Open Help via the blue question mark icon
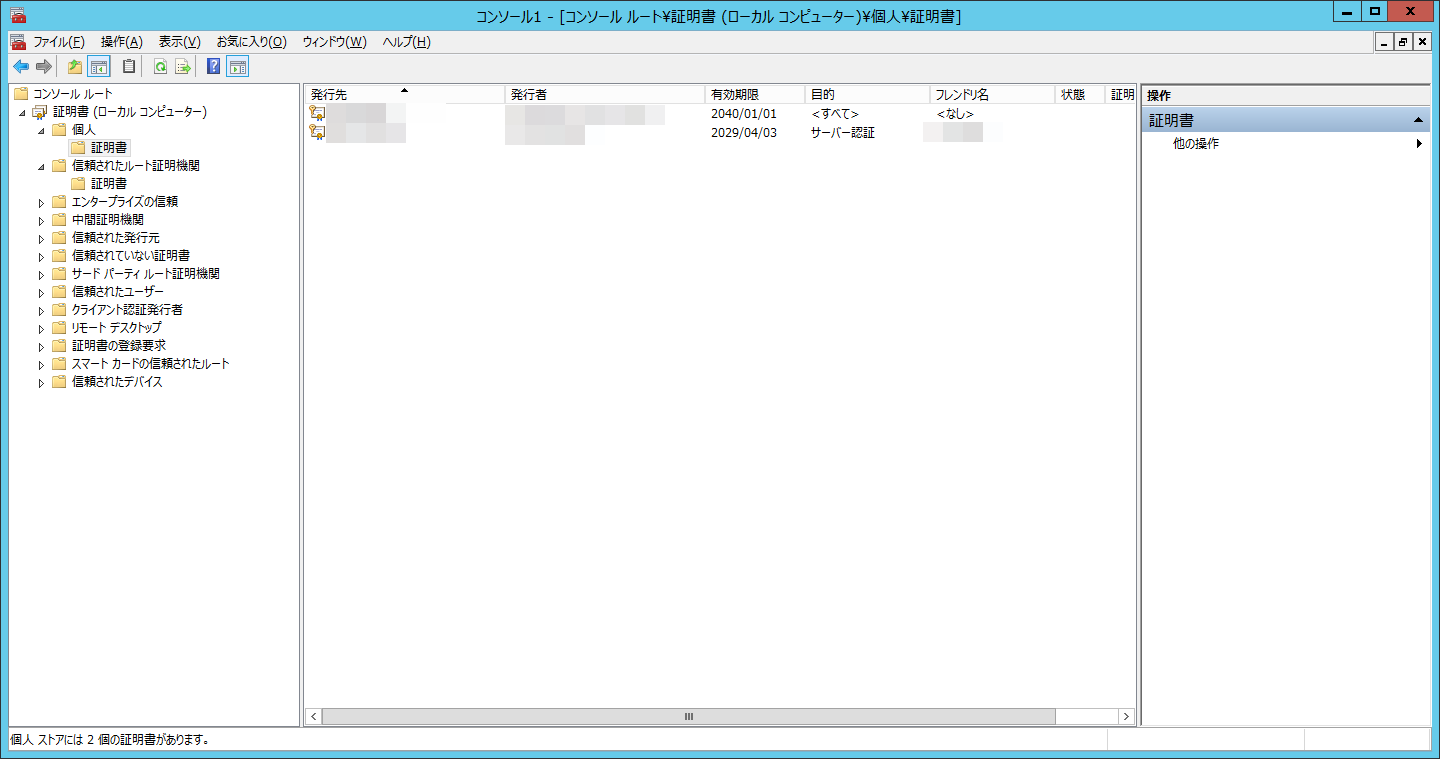This screenshot has height=759, width=1440. (x=213, y=67)
